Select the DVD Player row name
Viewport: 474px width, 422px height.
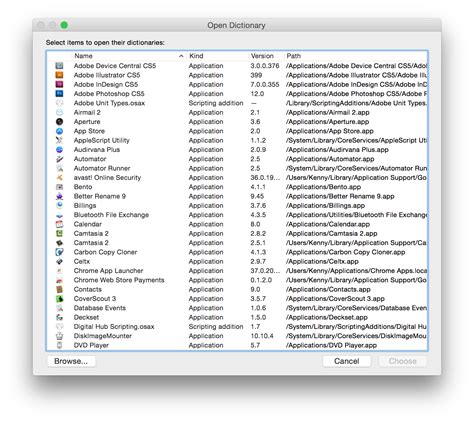pyautogui.click(x=91, y=345)
